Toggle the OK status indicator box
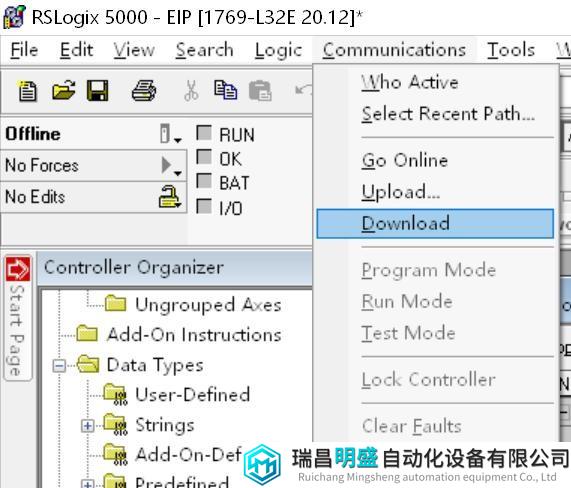This screenshot has width=571, height=488. 204,157
